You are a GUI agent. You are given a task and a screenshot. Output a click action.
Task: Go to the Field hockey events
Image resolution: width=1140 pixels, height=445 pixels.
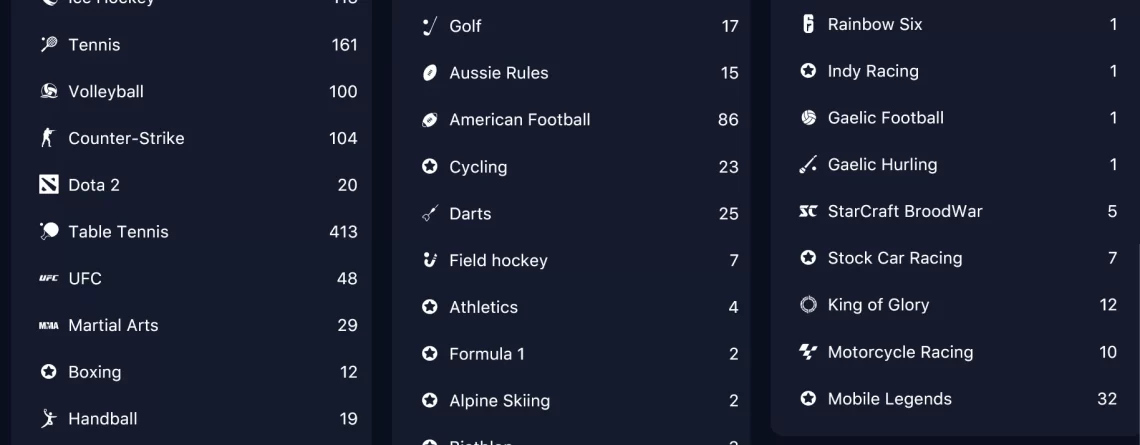pos(579,260)
